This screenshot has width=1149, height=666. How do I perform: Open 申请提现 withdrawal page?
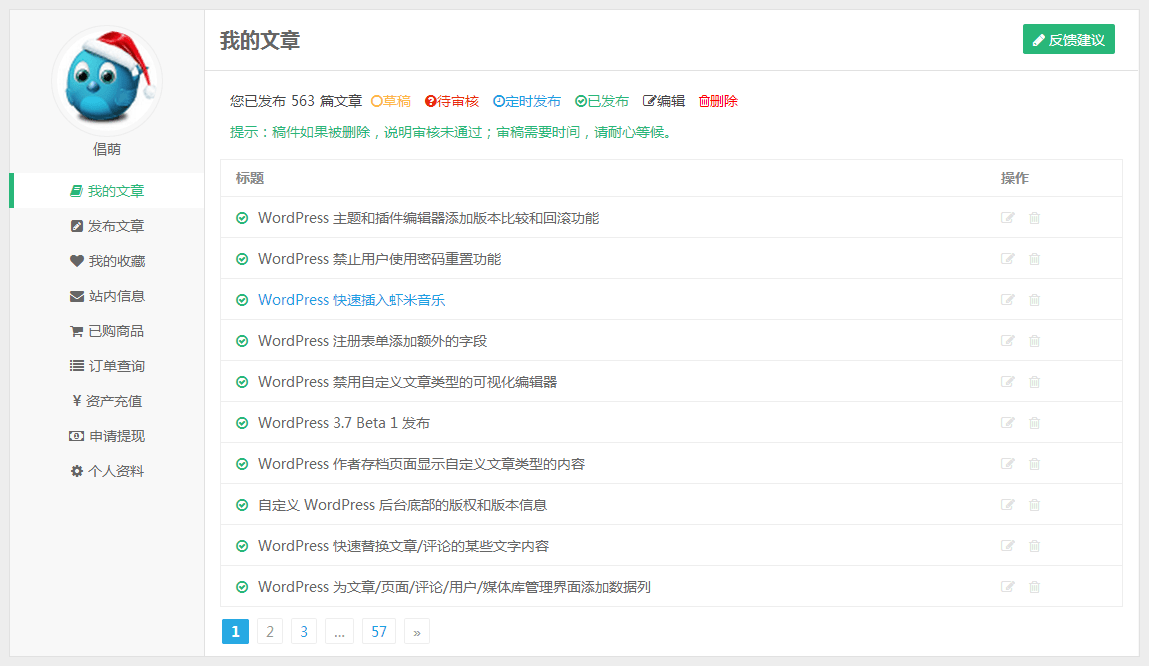tap(107, 436)
